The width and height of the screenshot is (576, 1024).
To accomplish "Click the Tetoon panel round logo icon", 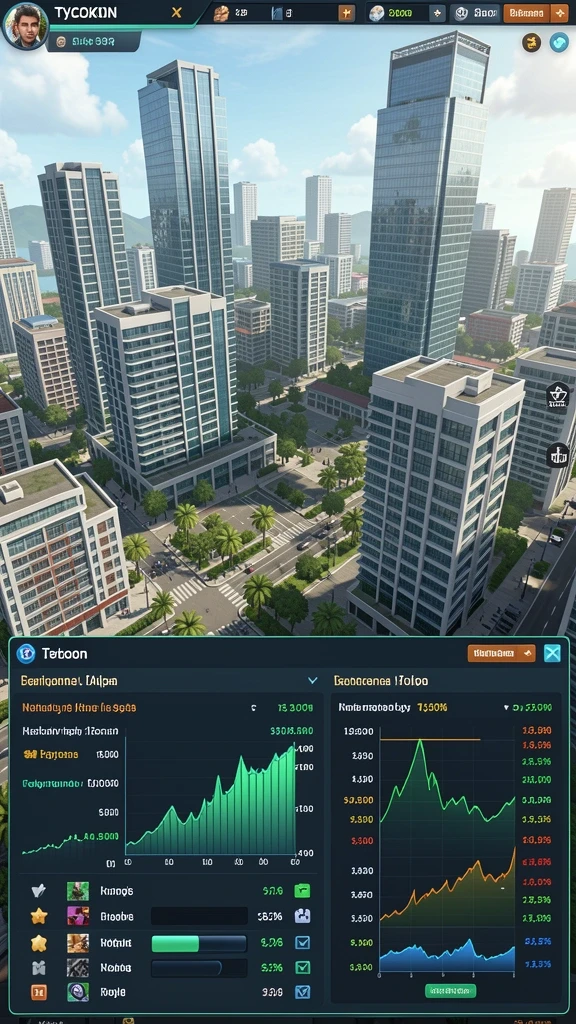I will 25,653.
